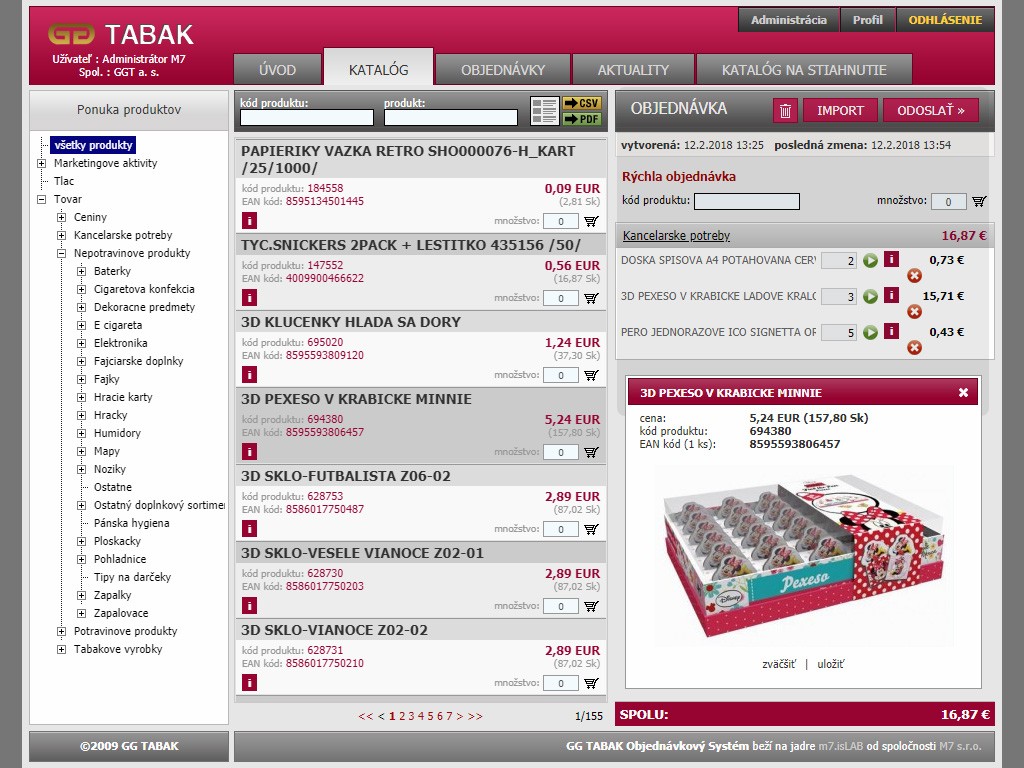1024x768 pixels.
Task: Enlarge product image via zväčšiť link
Action: pos(779,664)
